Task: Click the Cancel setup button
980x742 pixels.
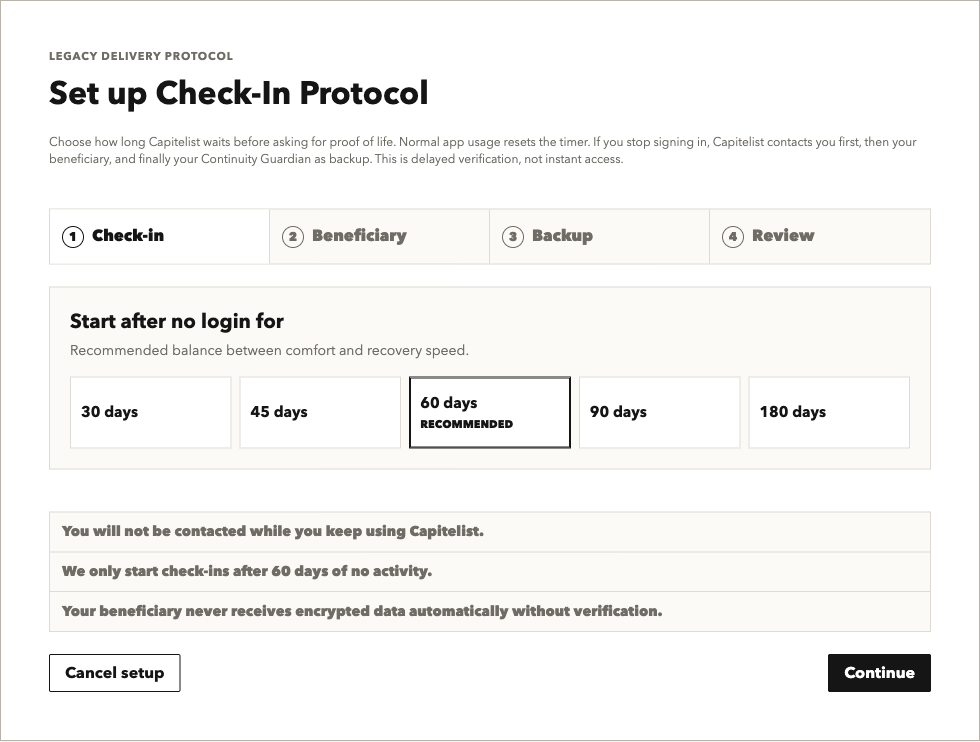Action: (x=115, y=673)
